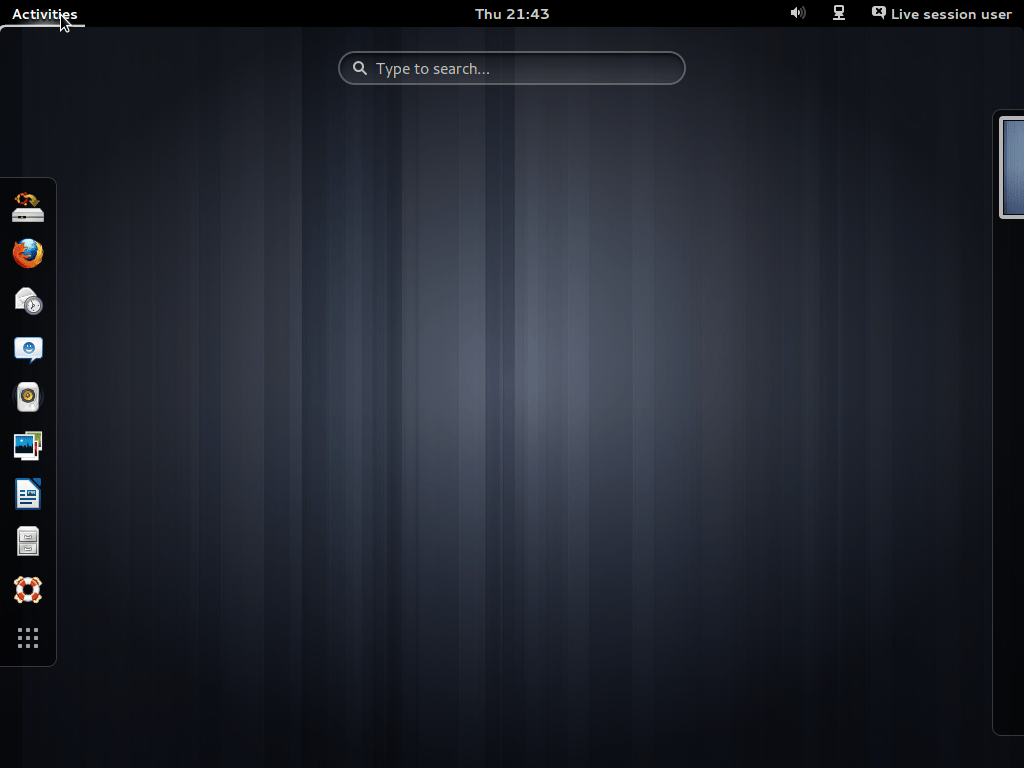Open the Activities overview

pyautogui.click(x=44, y=14)
